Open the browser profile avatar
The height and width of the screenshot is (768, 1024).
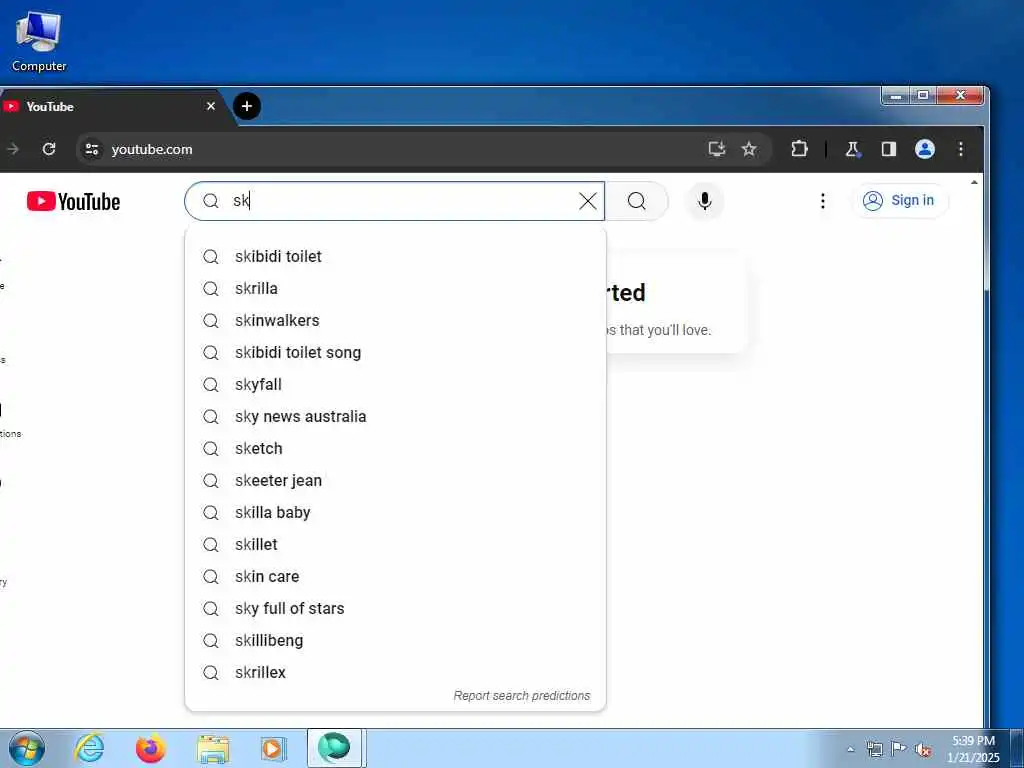tap(924, 149)
